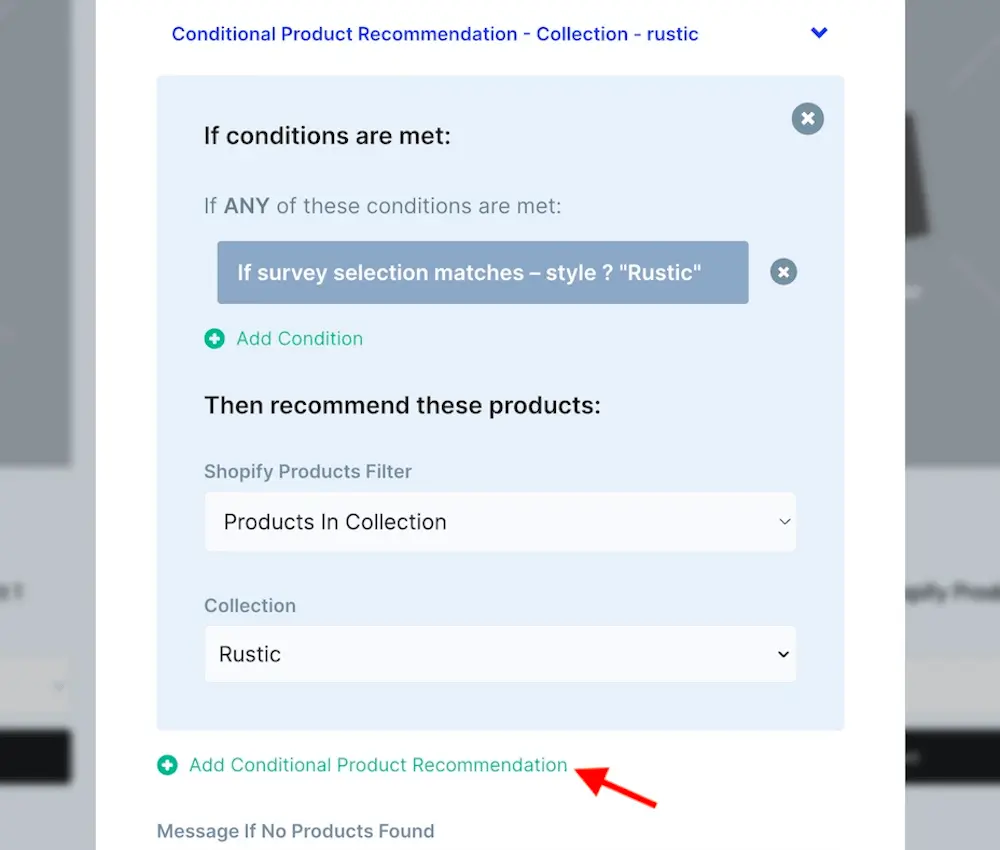Click the "If ANY of these conditions" text
The height and width of the screenshot is (850, 1000).
point(382,206)
